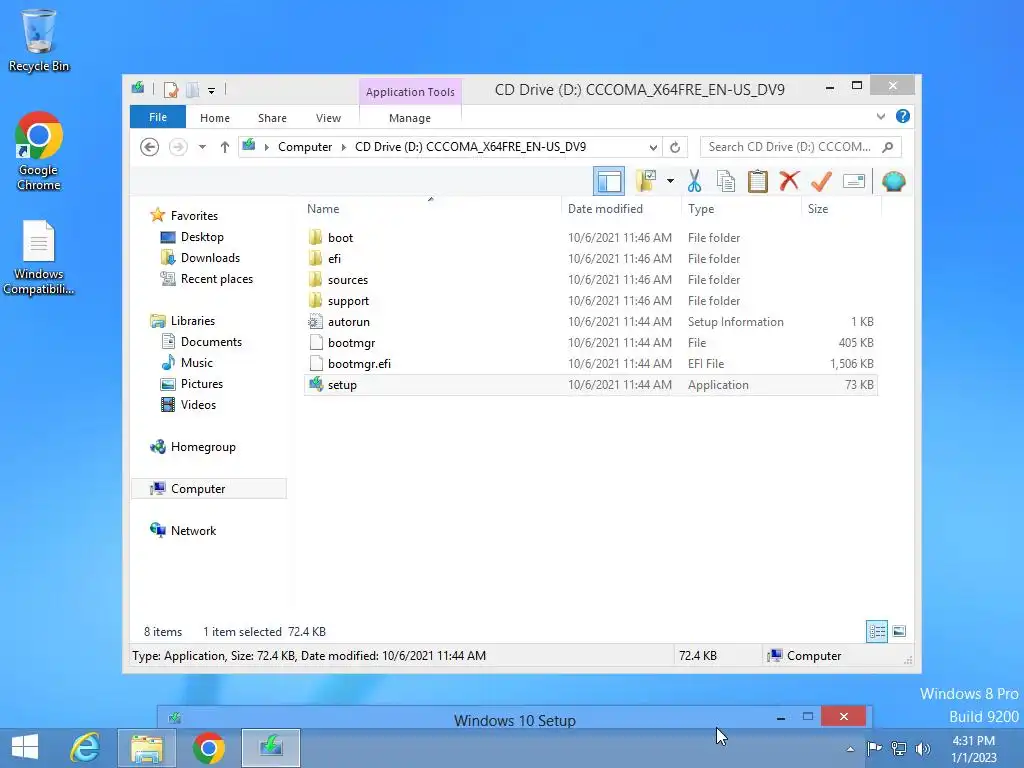
Task: Click the Application Tools contextual tab header
Action: coord(410,92)
